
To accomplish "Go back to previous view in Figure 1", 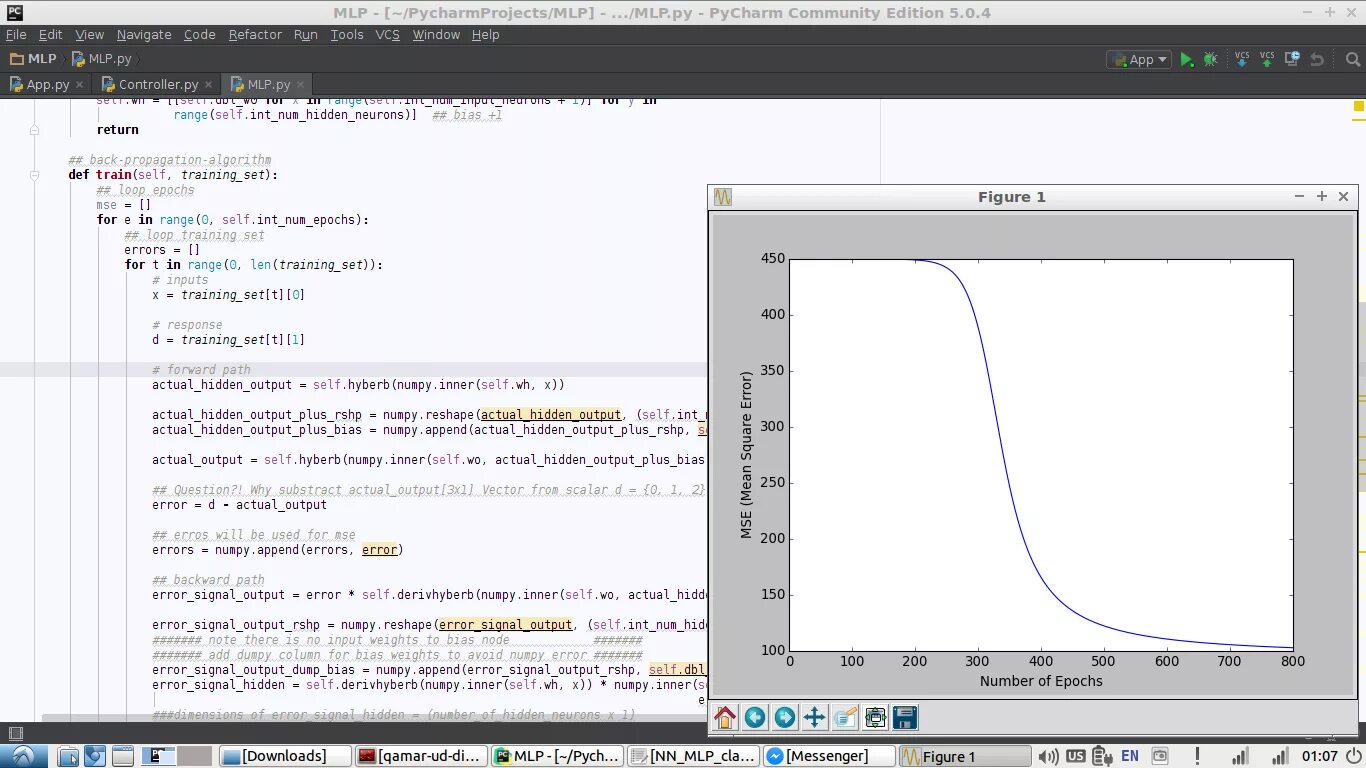I will pos(755,717).
